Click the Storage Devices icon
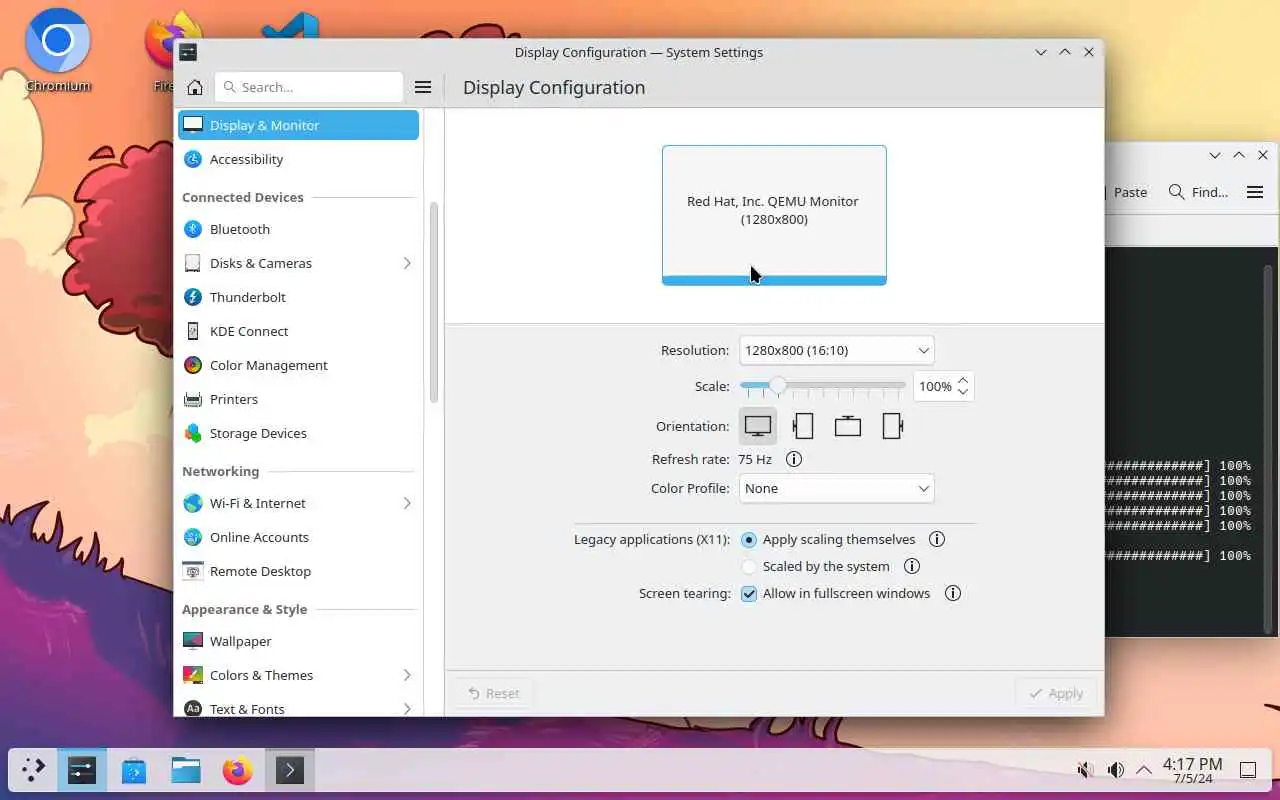 click(x=193, y=433)
